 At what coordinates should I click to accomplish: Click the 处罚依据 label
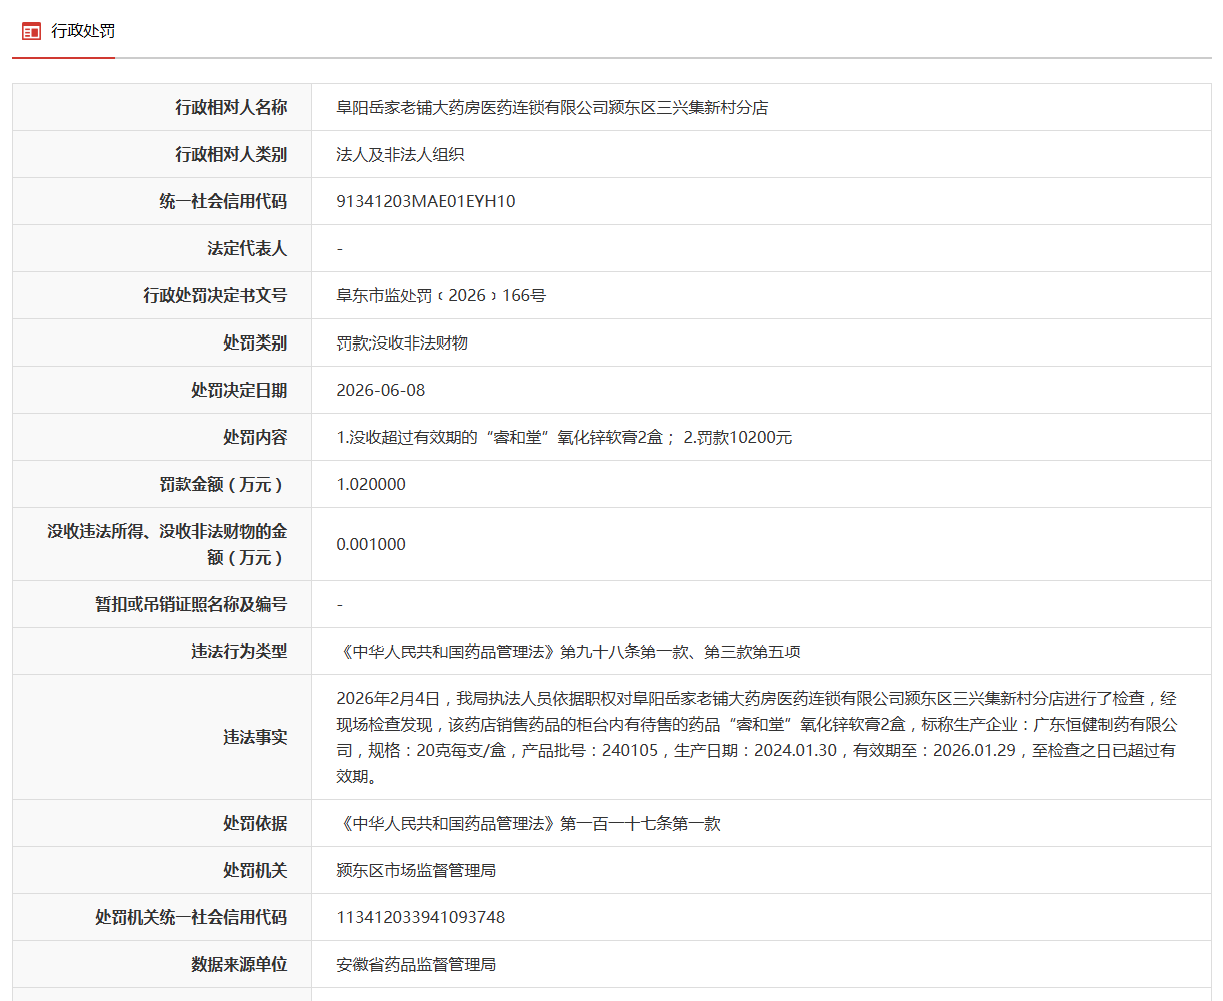[255, 823]
